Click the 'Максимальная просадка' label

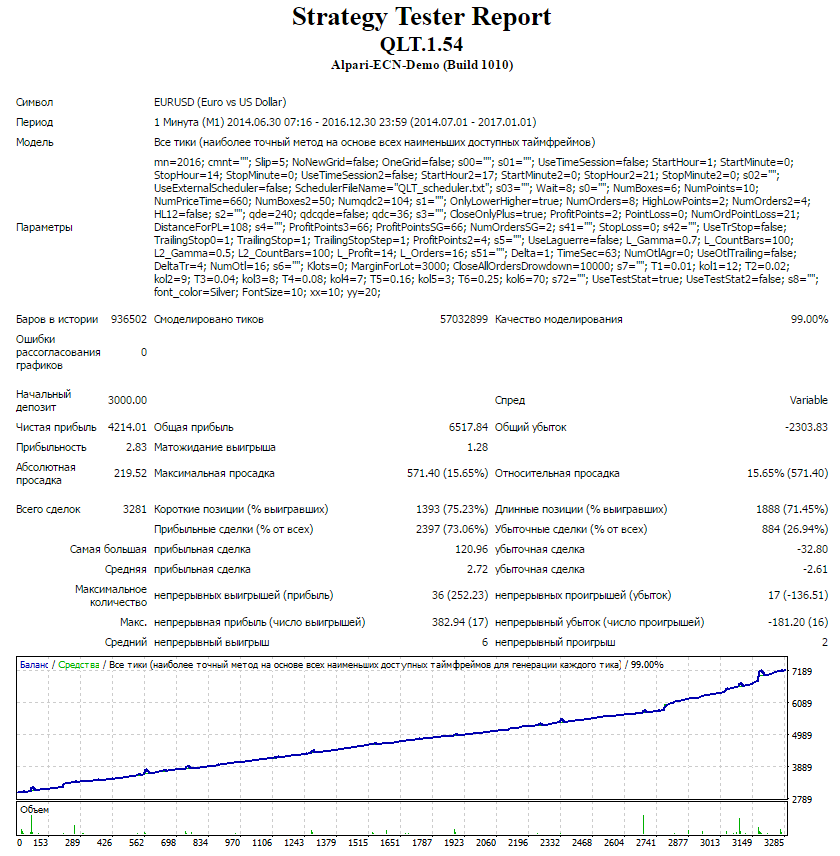click(214, 473)
